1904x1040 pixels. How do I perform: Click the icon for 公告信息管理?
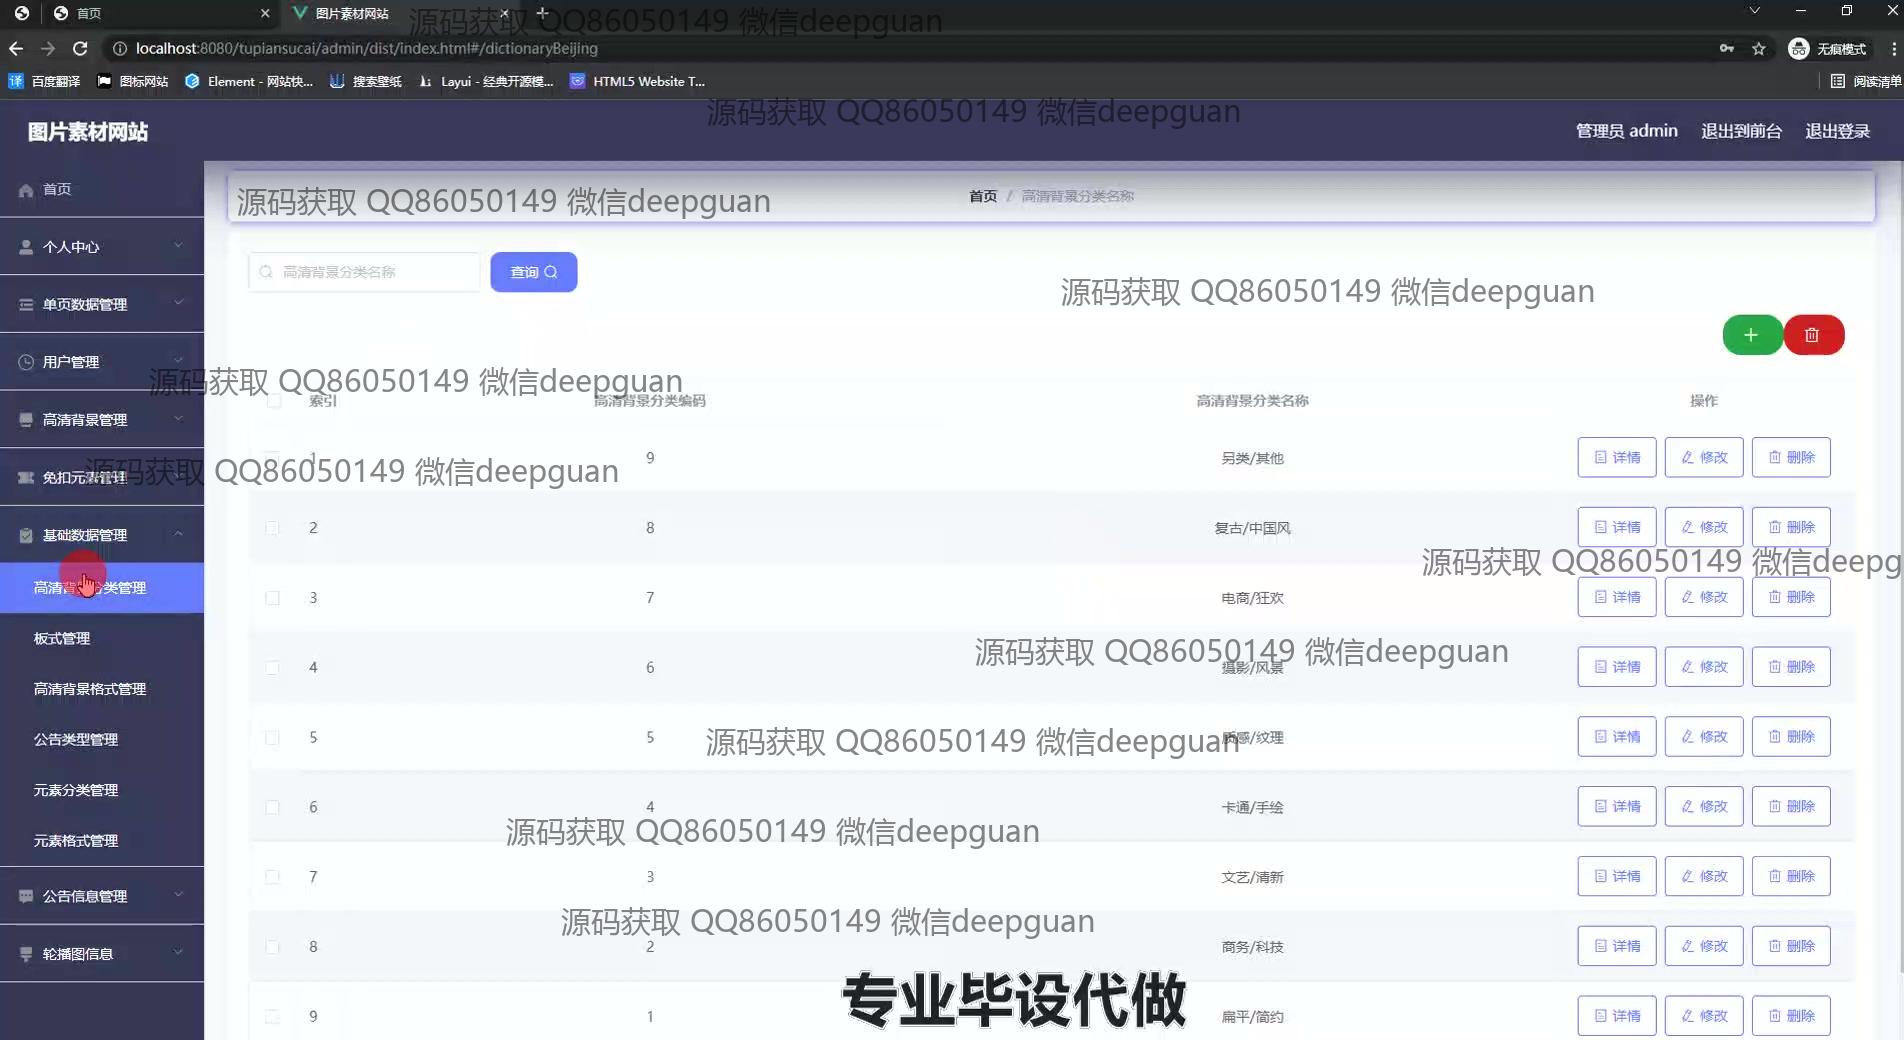click(x=26, y=897)
